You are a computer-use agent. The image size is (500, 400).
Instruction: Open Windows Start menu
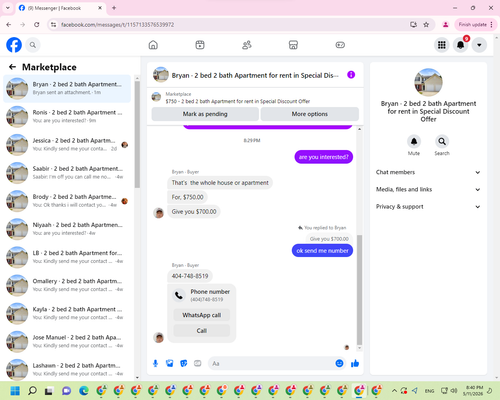click(x=15, y=390)
